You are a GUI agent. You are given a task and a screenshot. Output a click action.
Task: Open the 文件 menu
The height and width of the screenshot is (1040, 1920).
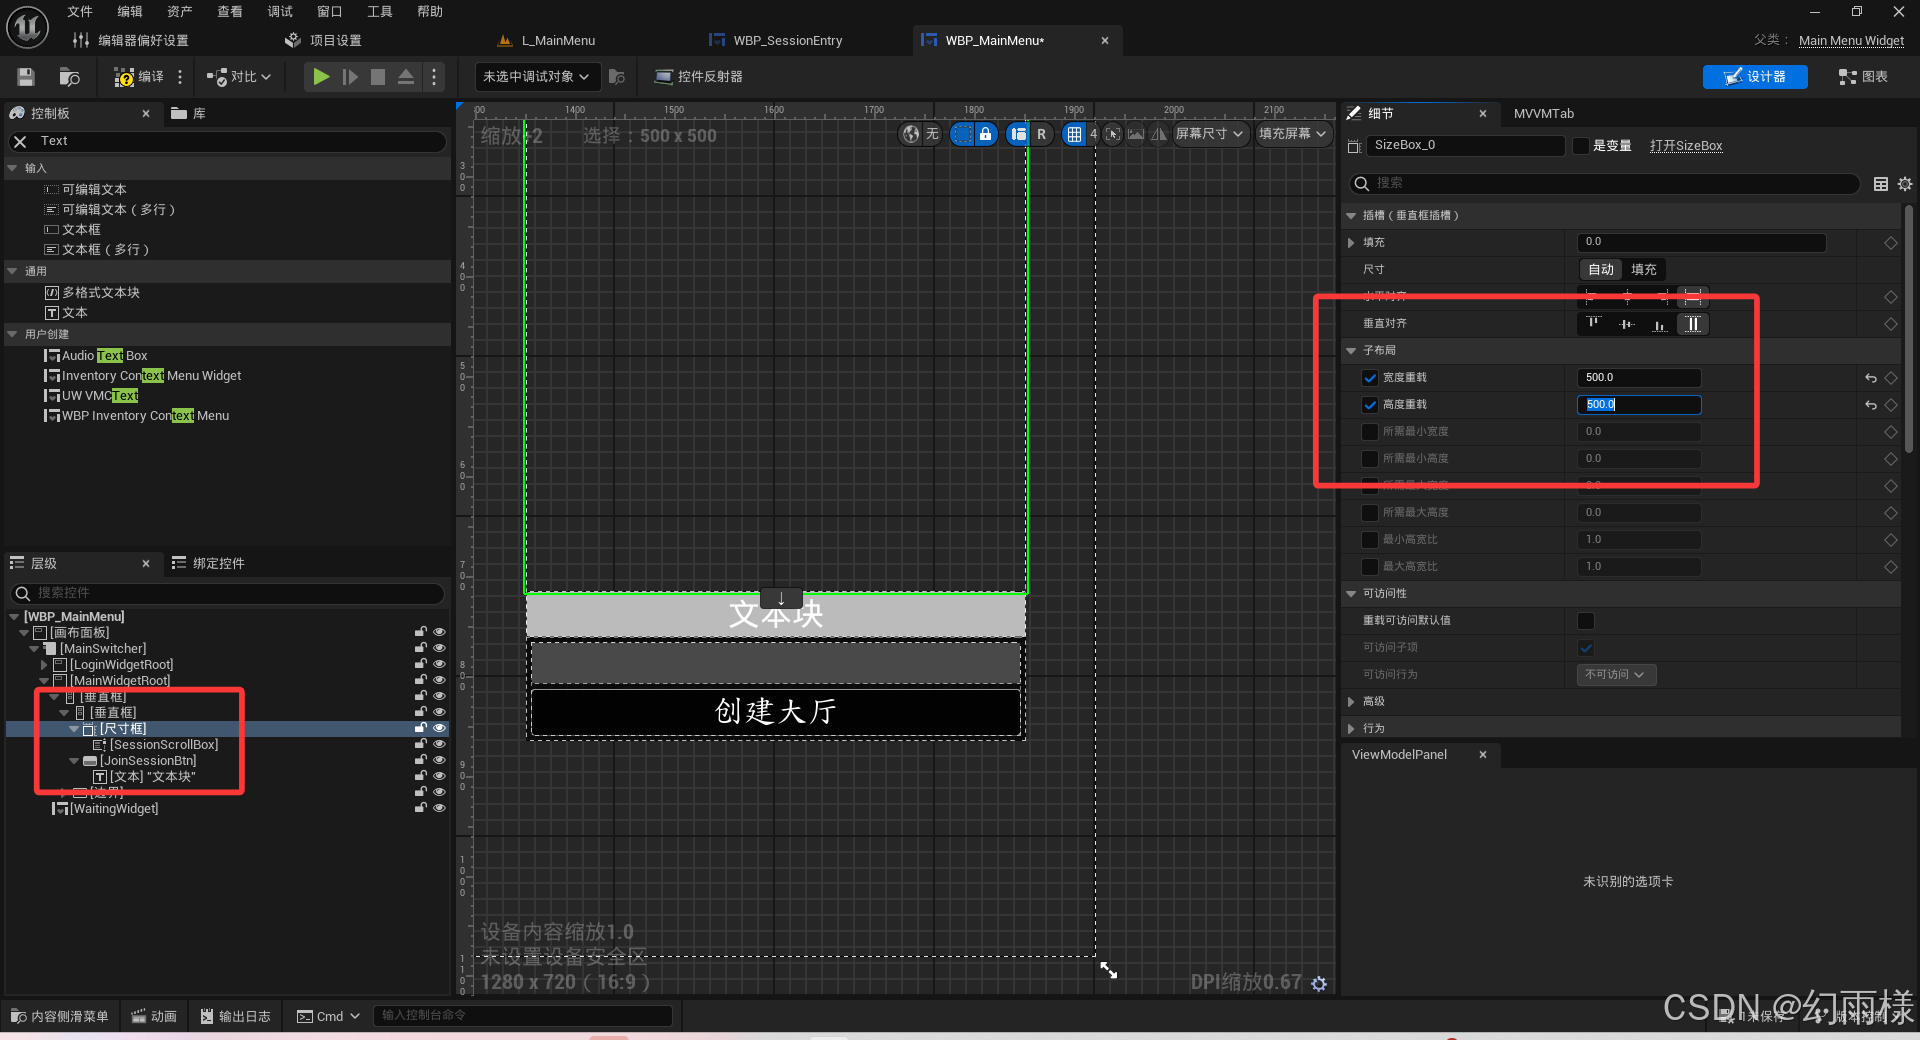tap(80, 11)
